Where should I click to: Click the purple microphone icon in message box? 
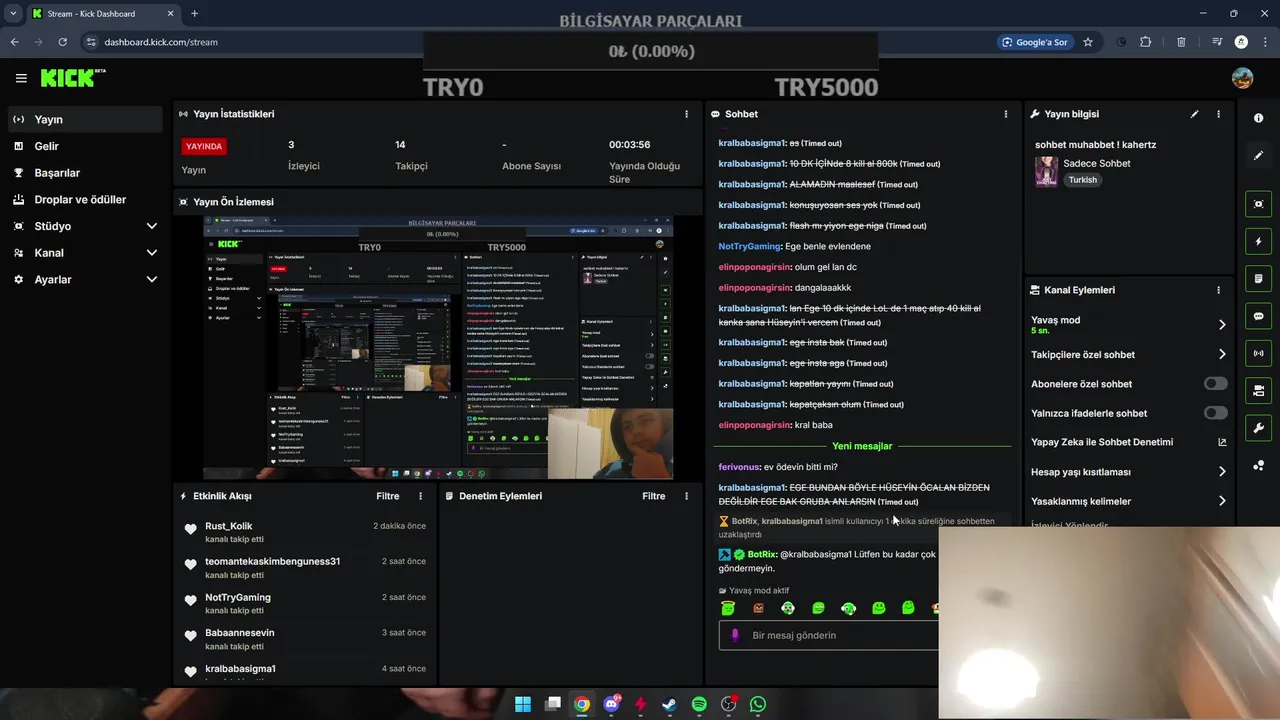735,635
